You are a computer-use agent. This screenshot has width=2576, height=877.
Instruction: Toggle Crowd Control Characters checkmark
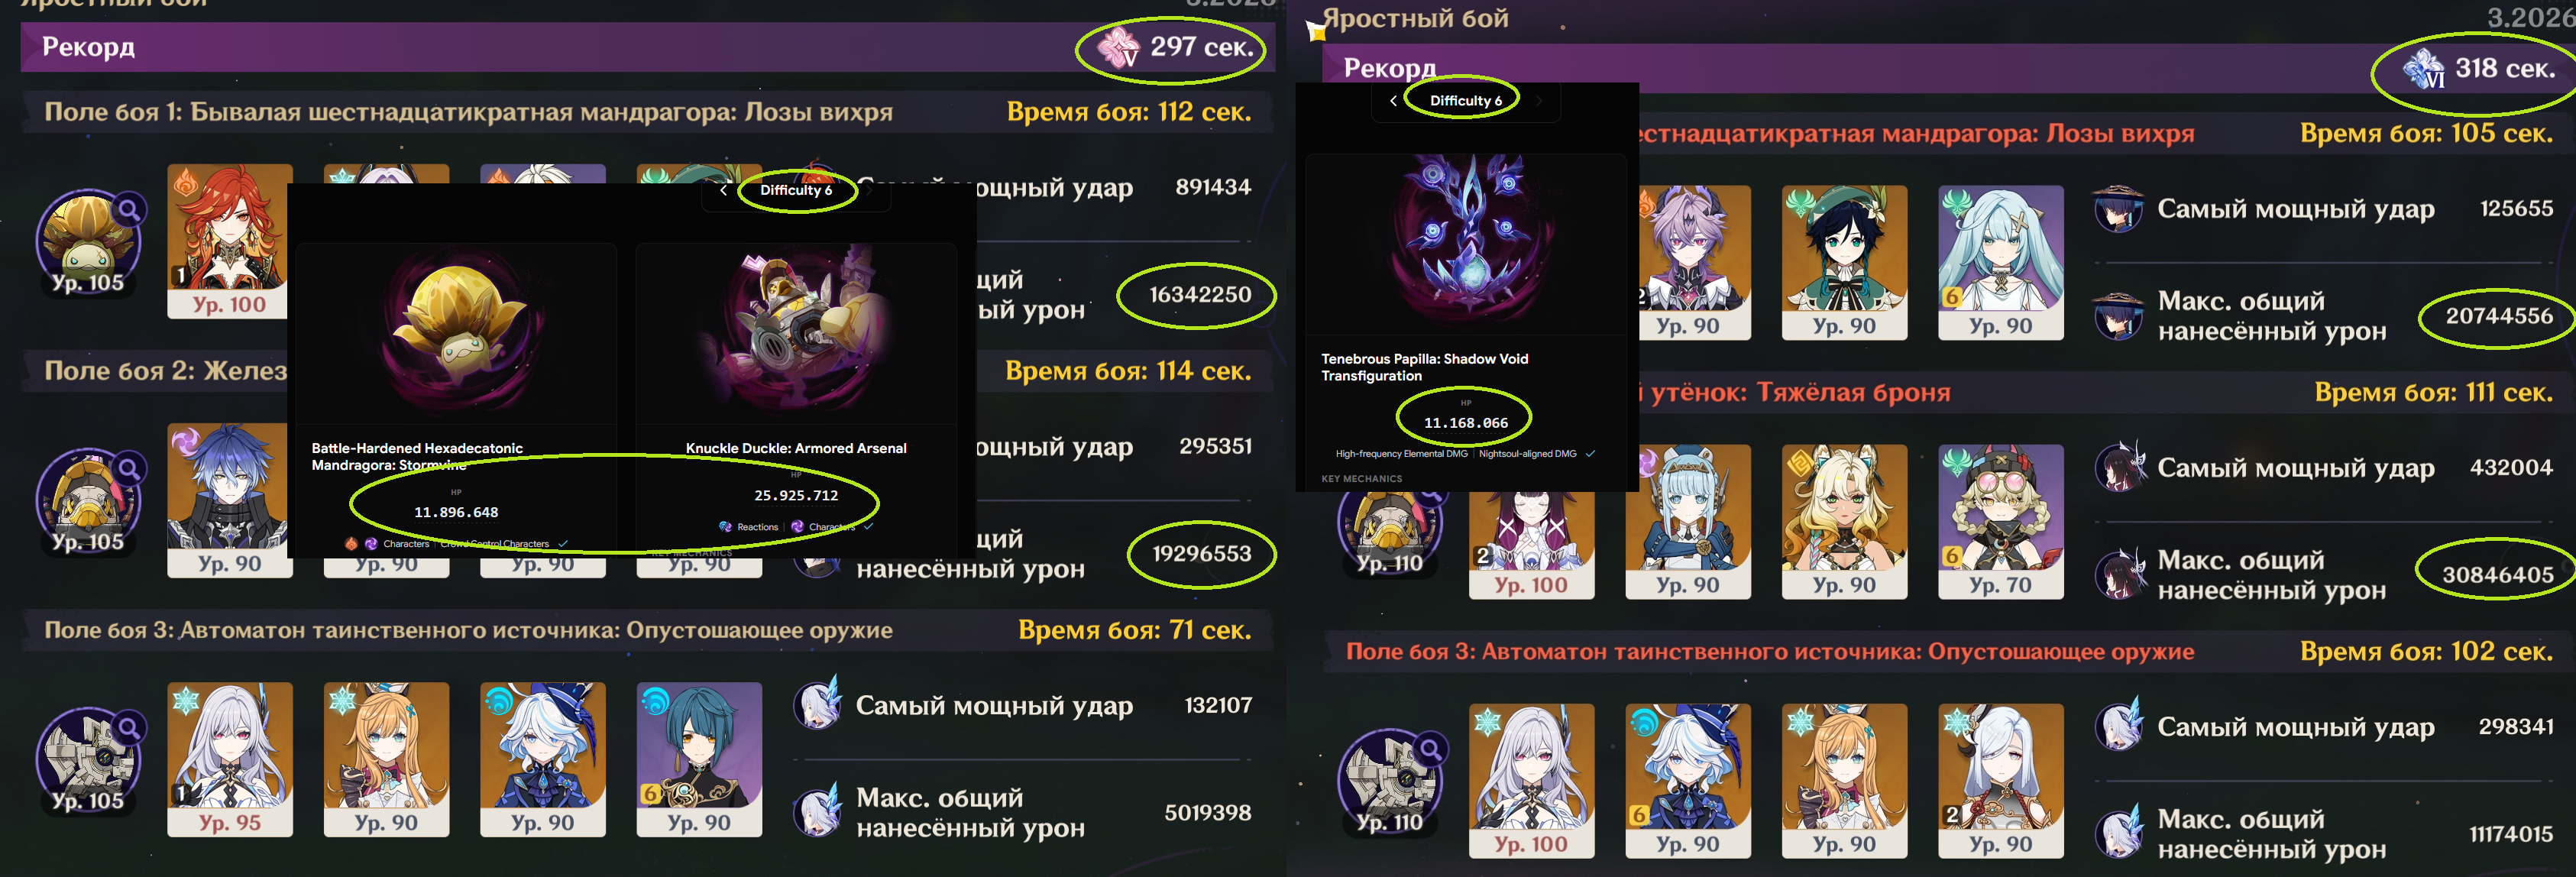point(563,544)
